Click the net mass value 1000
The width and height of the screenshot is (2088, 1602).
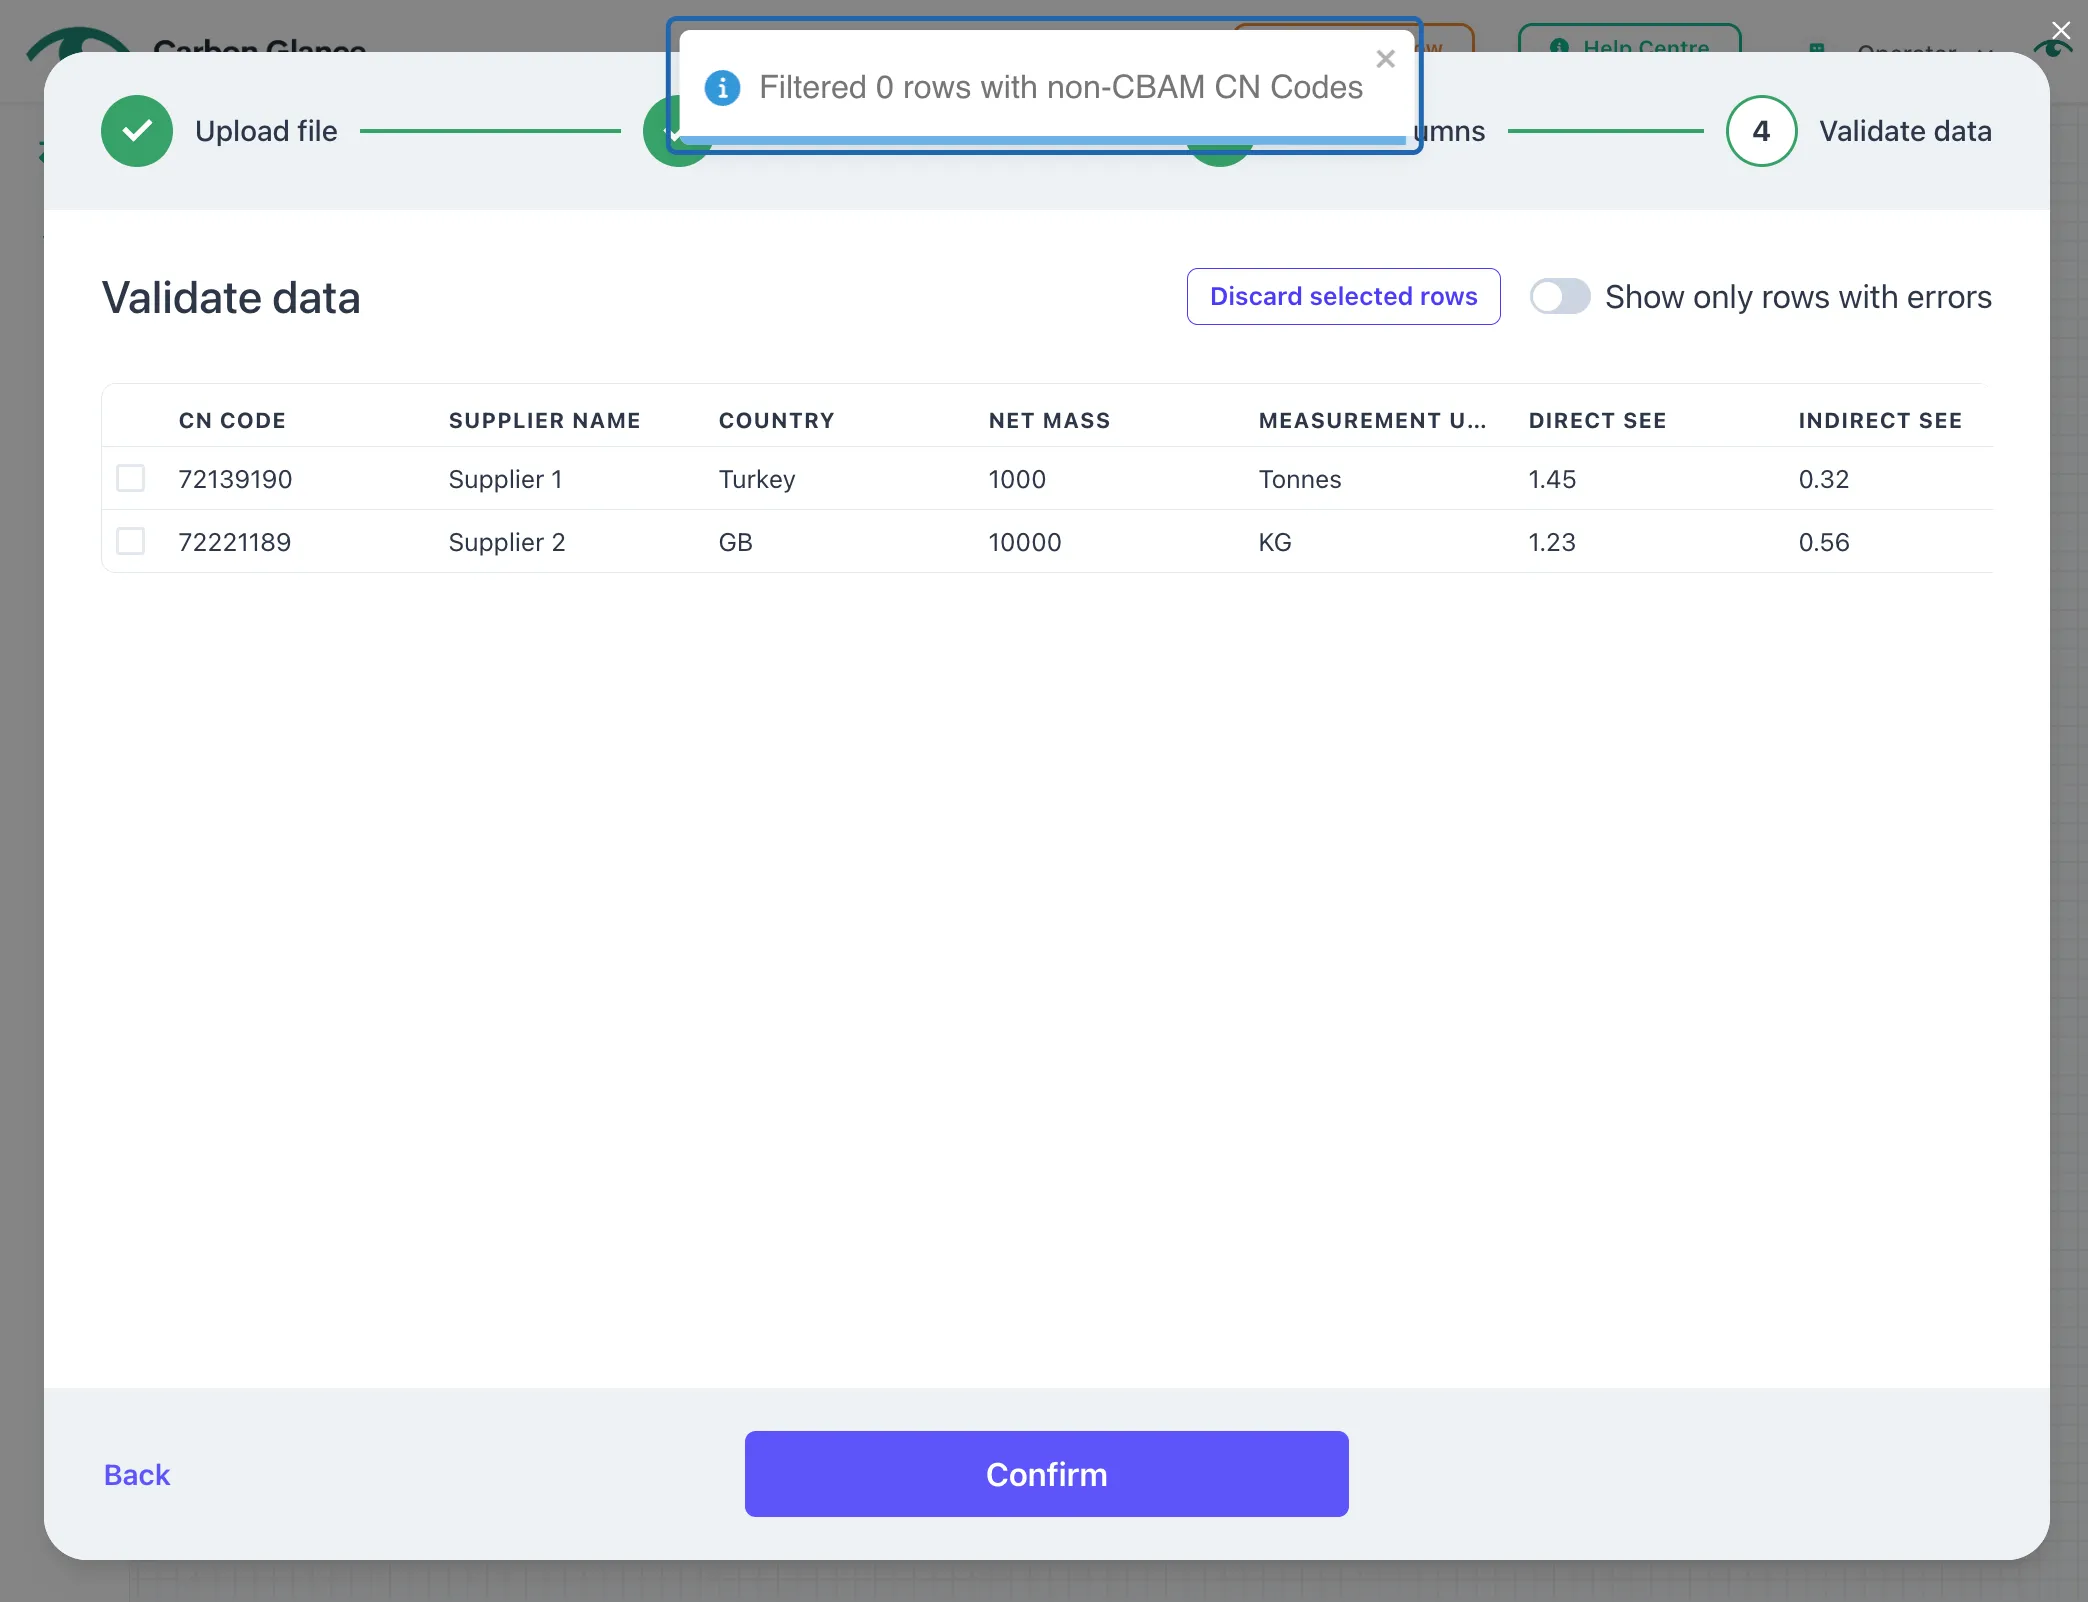[1017, 479]
